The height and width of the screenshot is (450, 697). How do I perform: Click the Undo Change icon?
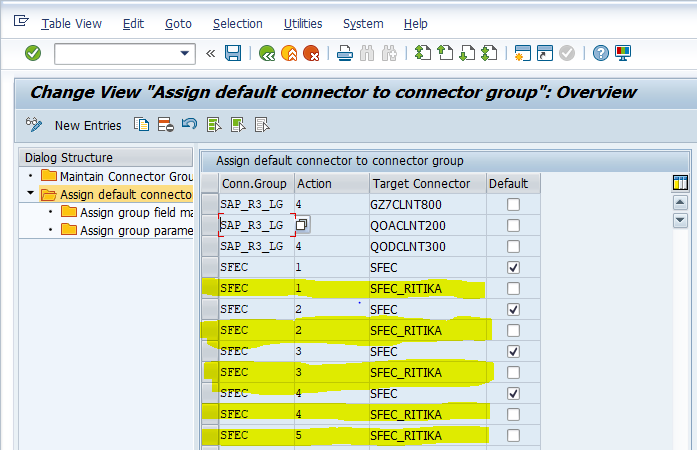[189, 124]
